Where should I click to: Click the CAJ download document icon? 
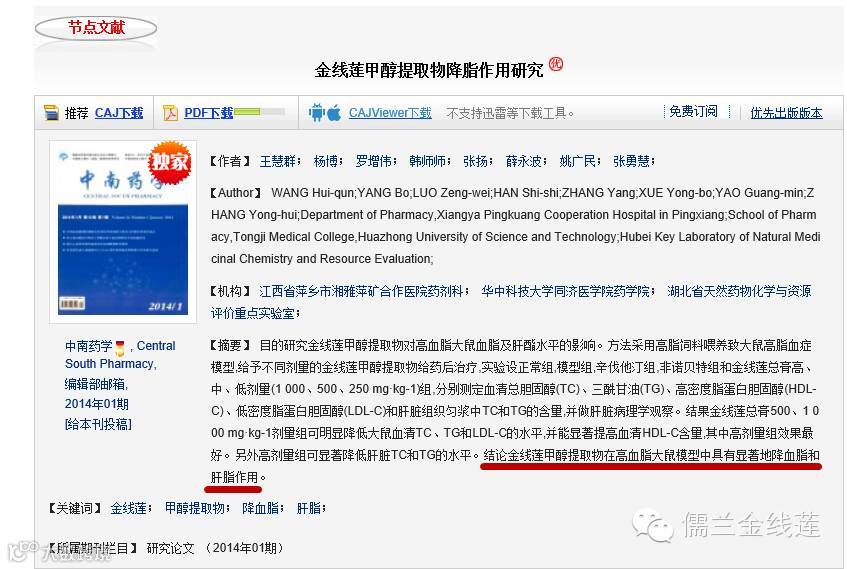(51, 112)
